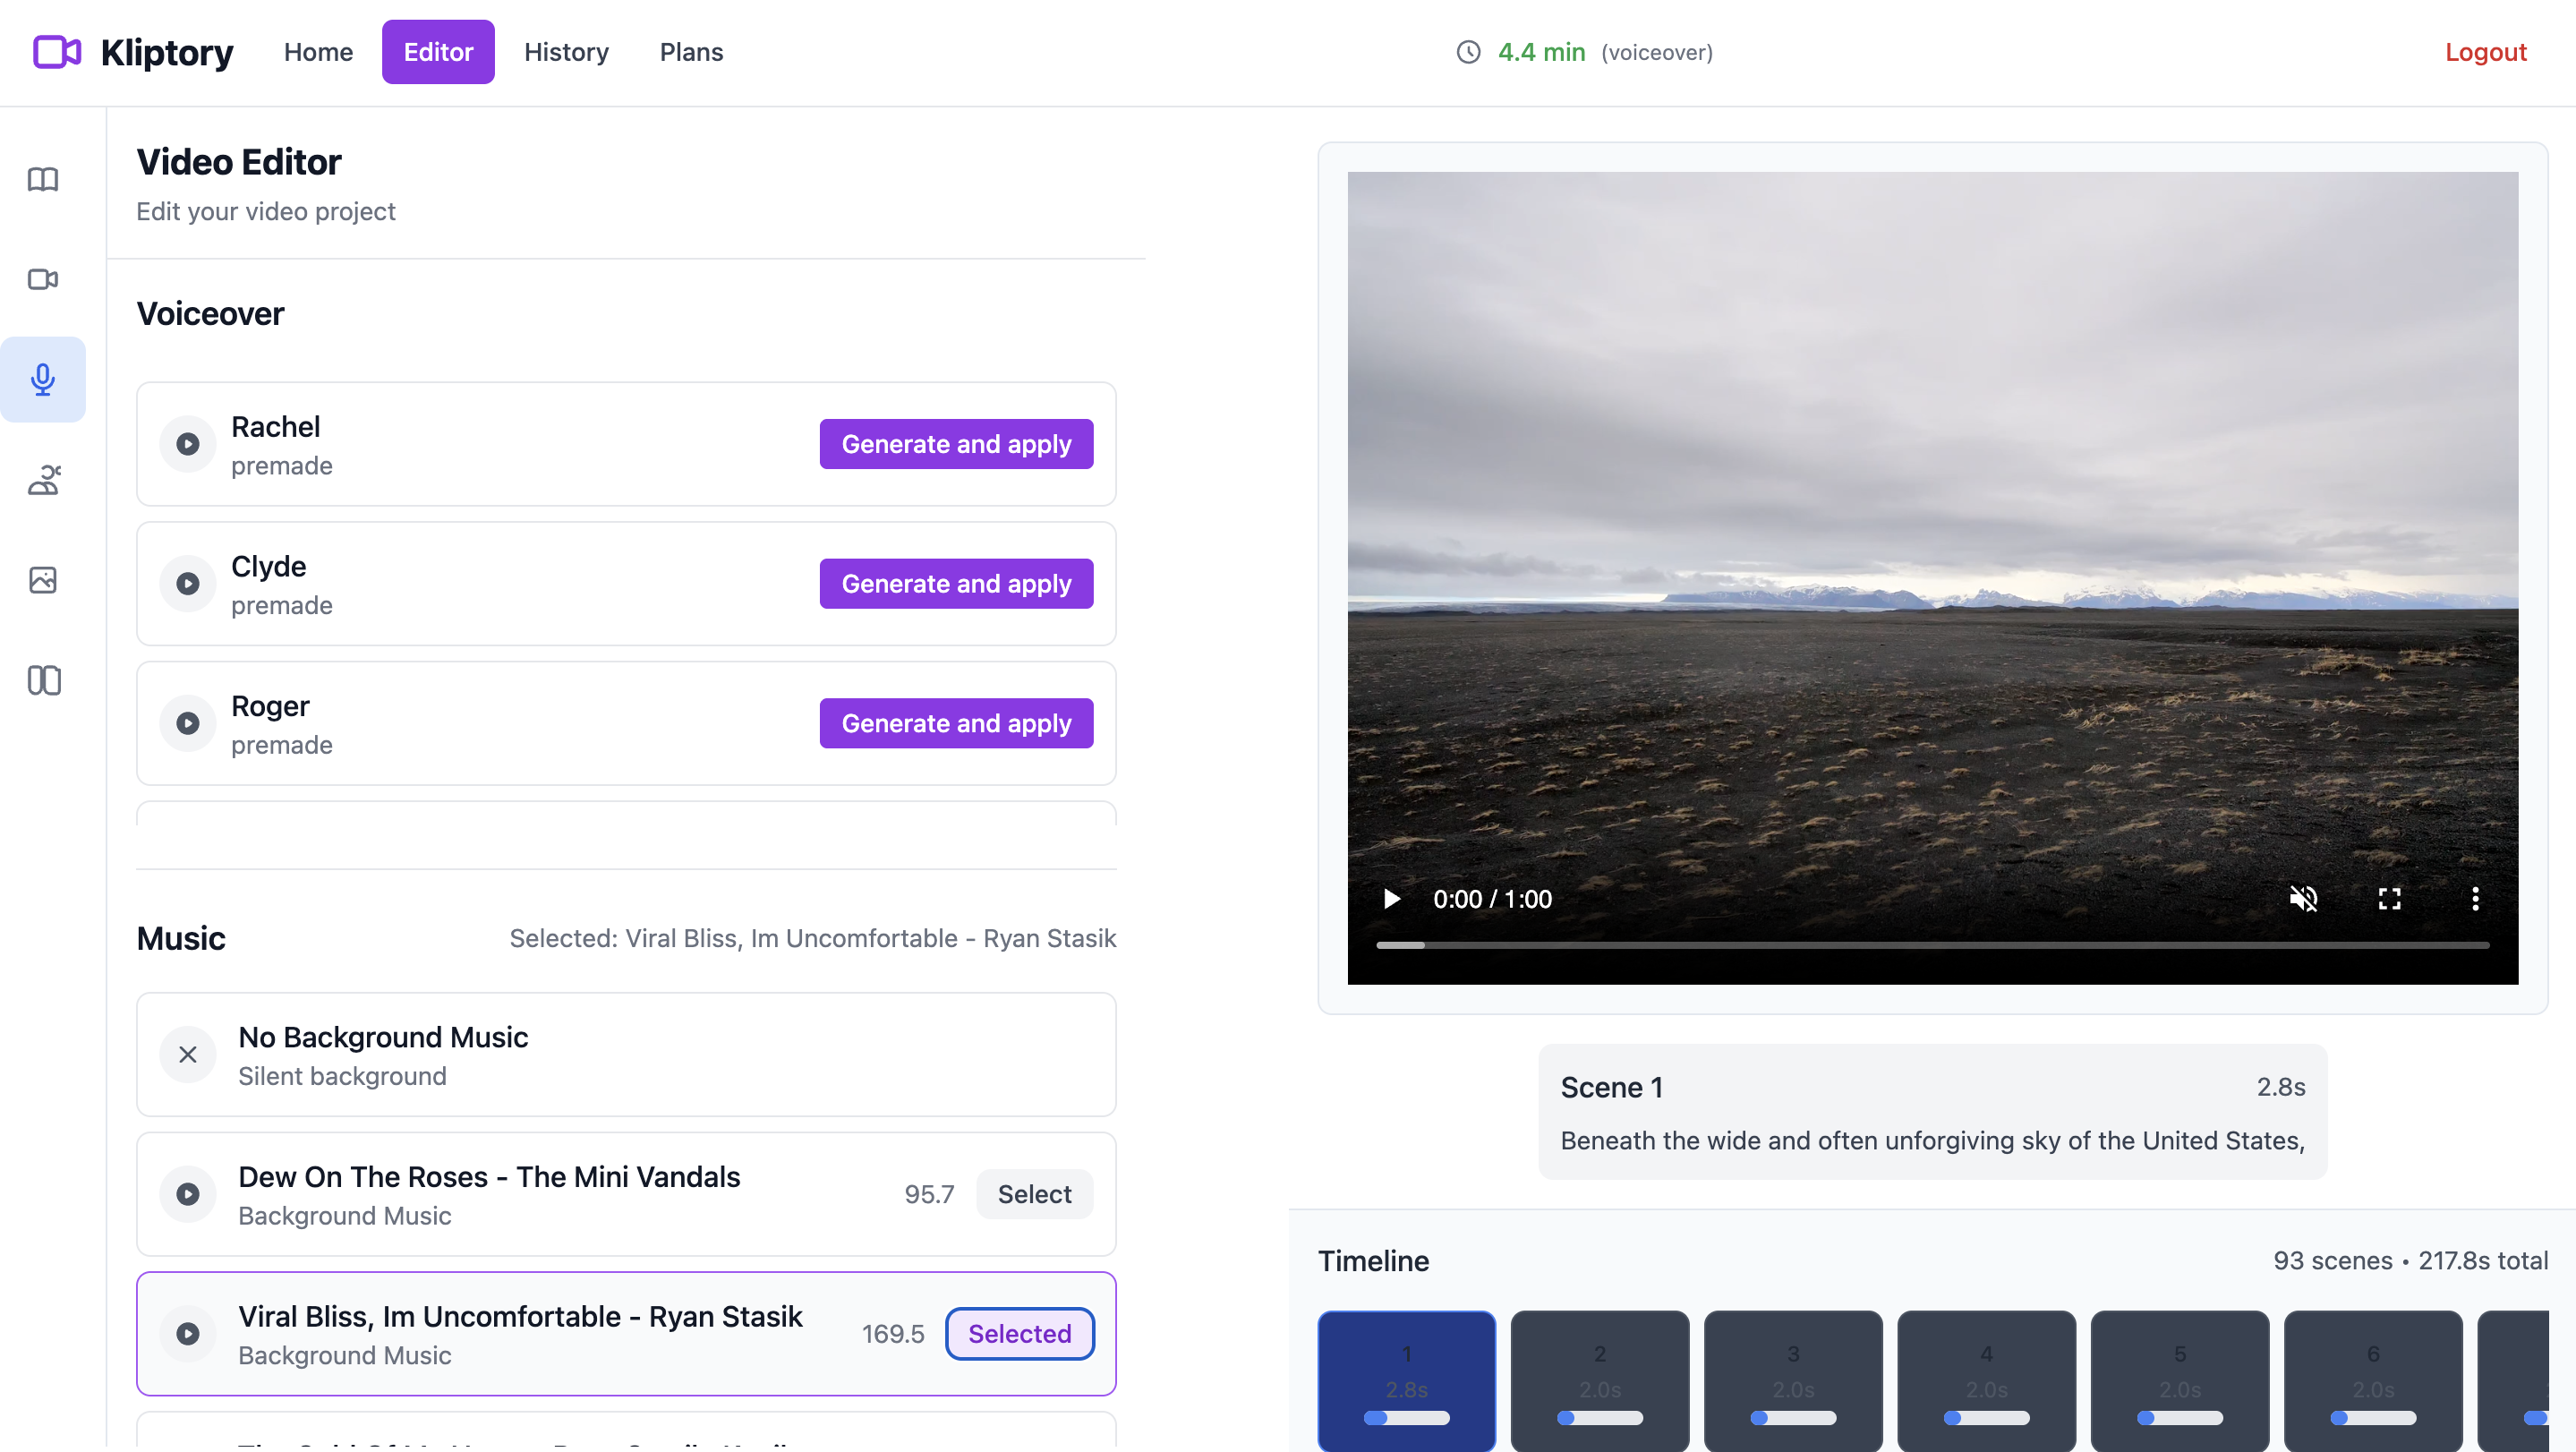Toggle fullscreen on video preview
The image size is (2576, 1452).
pyautogui.click(x=2389, y=899)
